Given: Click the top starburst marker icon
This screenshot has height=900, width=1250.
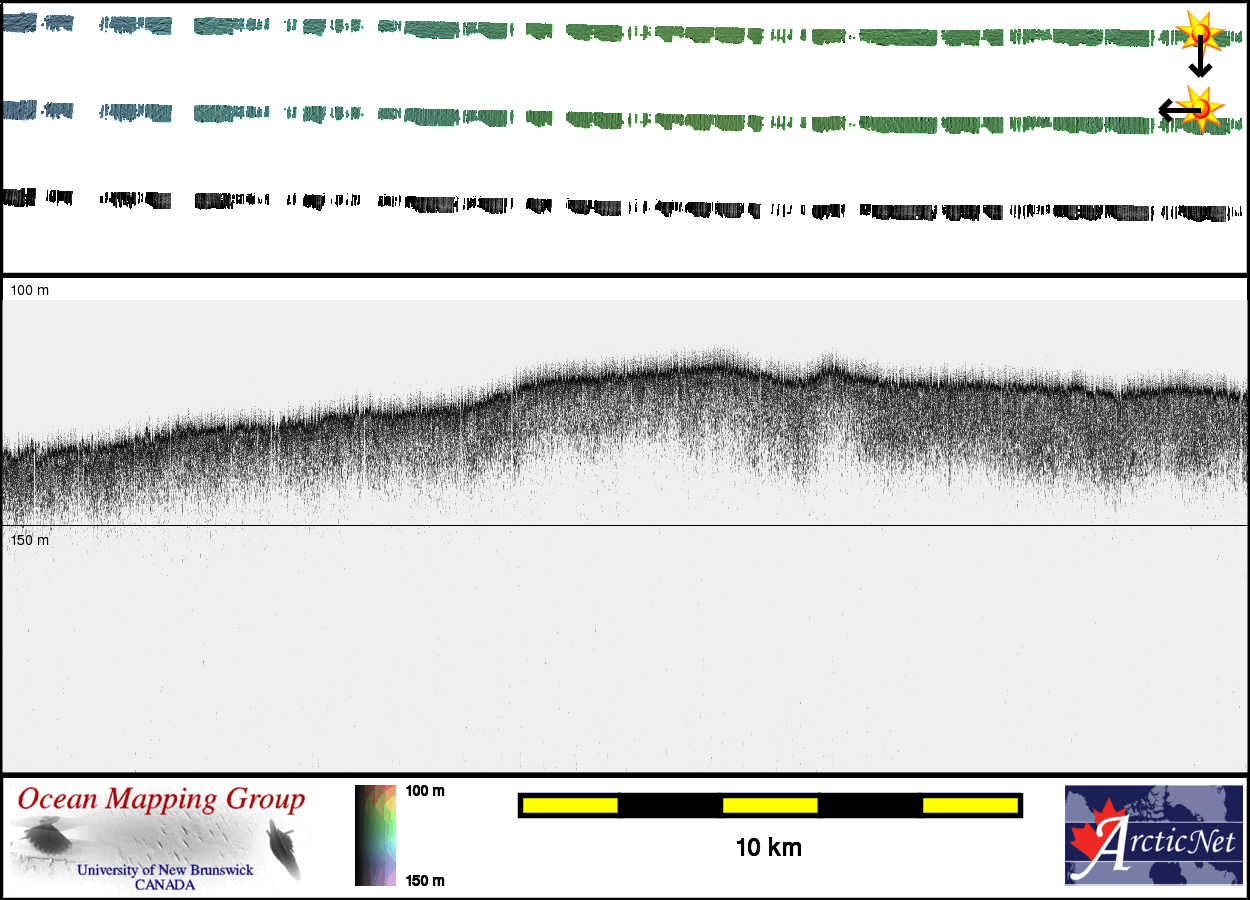Looking at the screenshot, I should [x=1200, y=33].
